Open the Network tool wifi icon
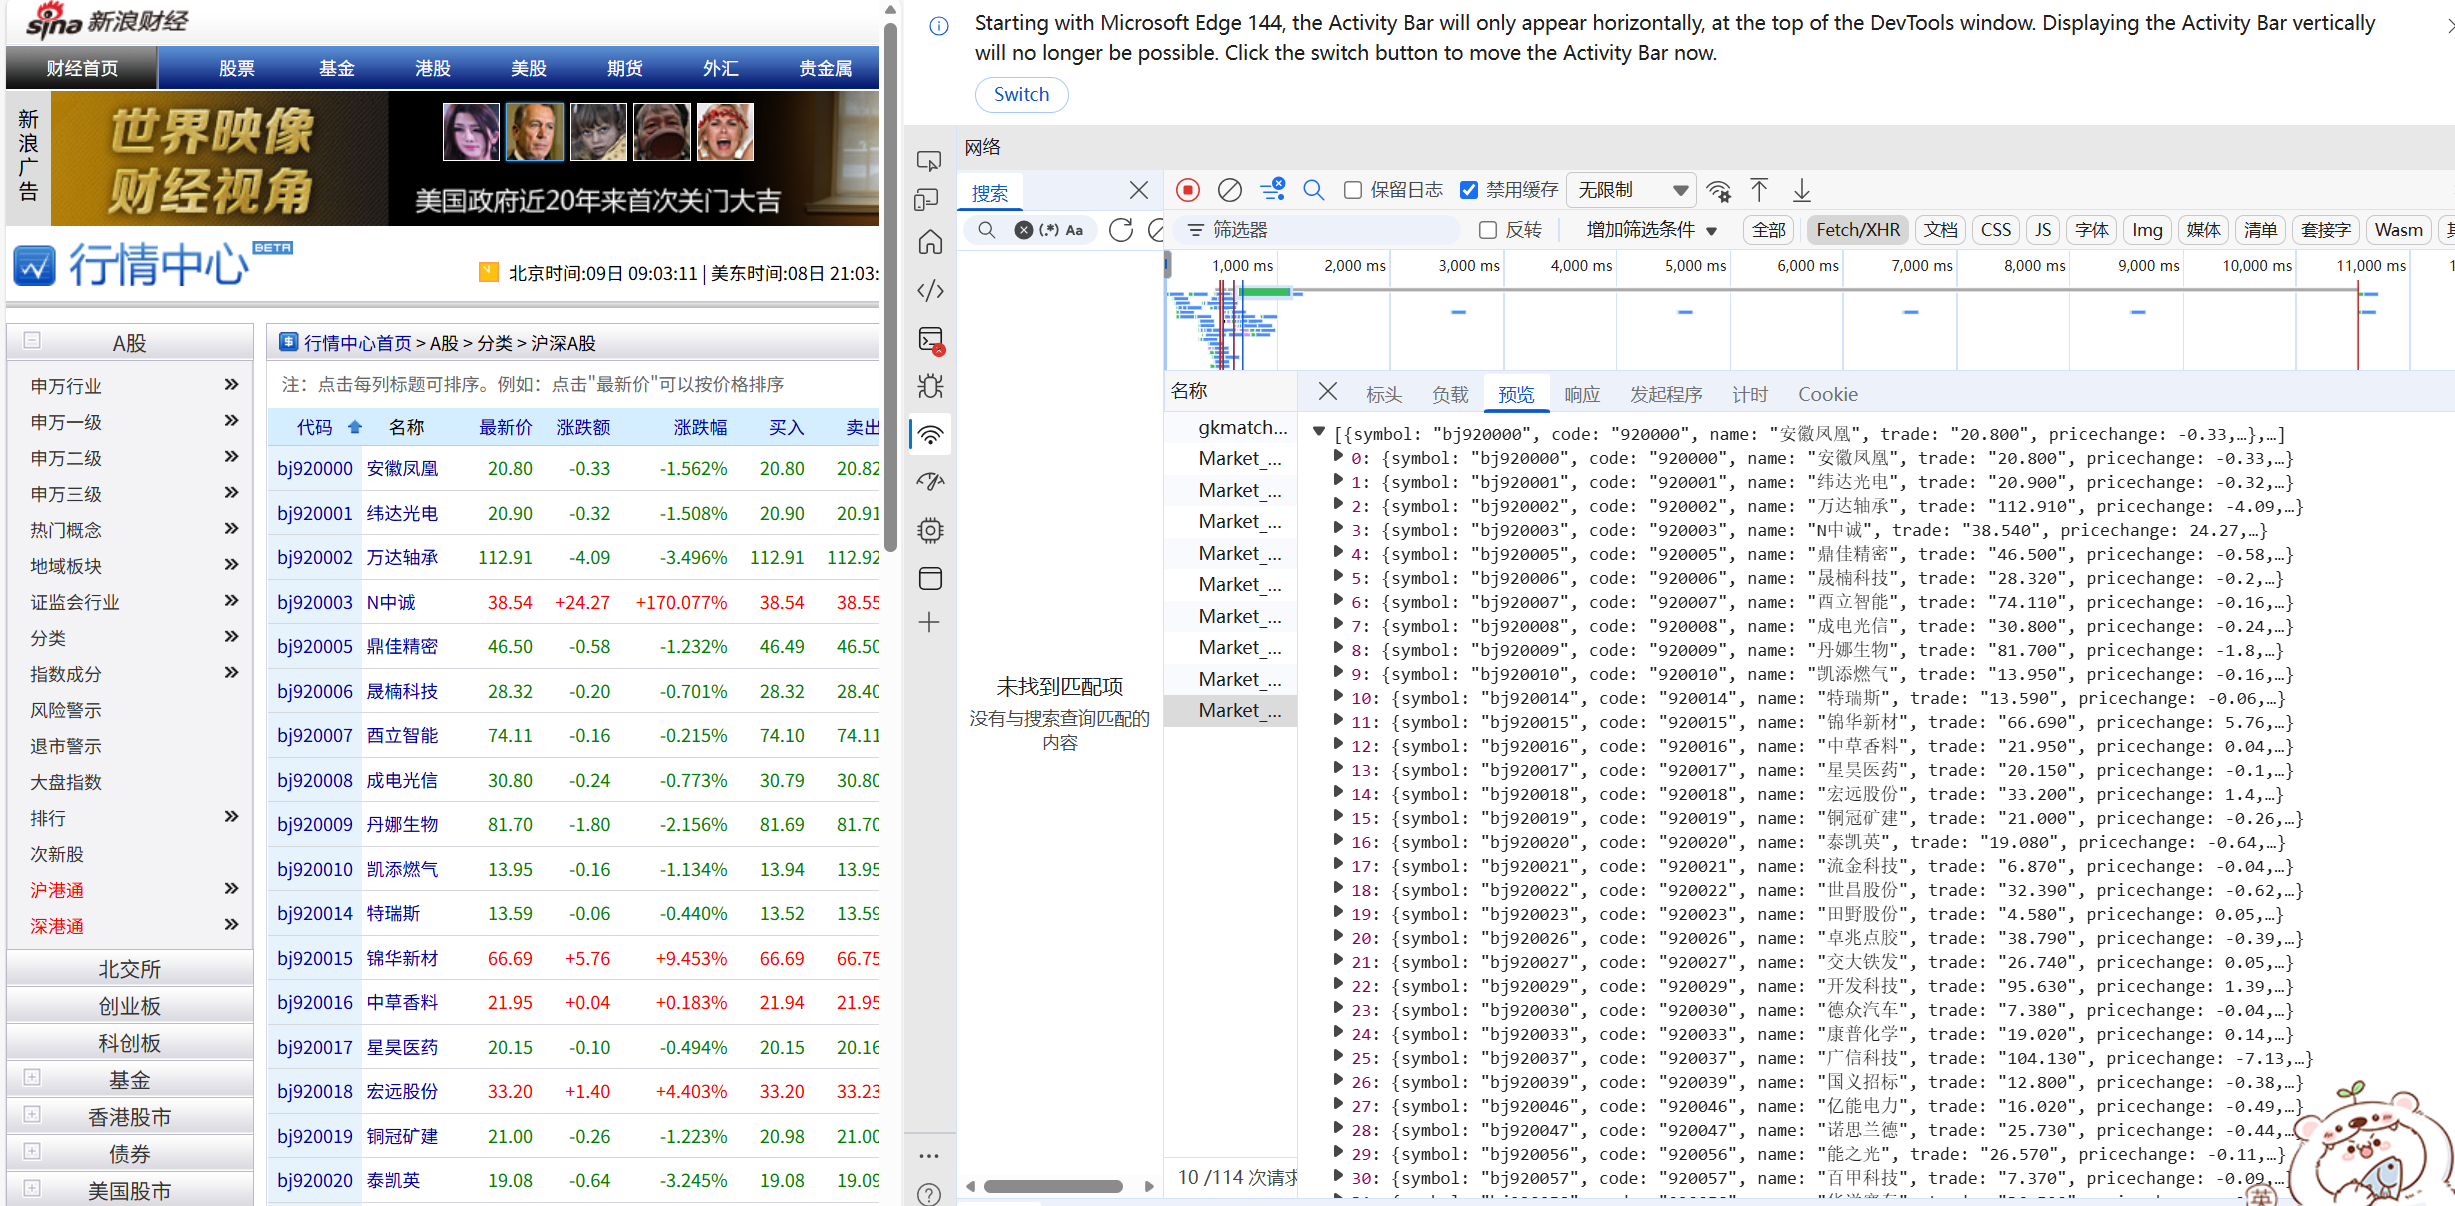This screenshot has height=1206, width=2455. tap(930, 435)
